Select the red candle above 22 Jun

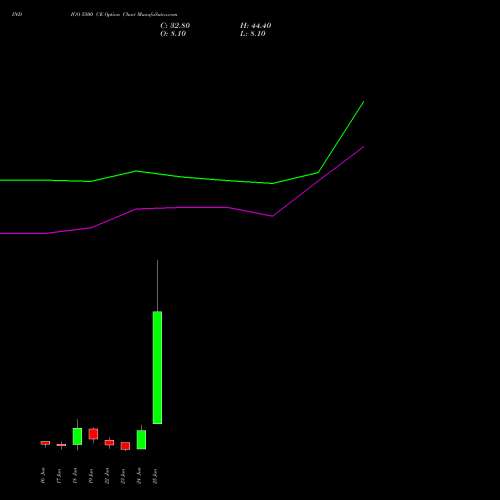click(109, 442)
